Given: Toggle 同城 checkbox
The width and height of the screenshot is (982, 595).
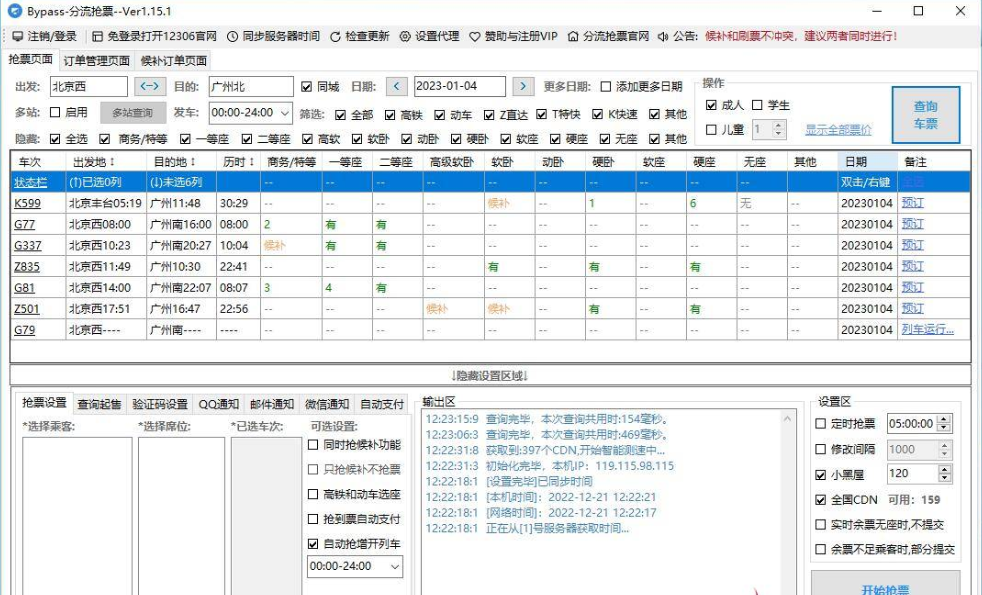Looking at the screenshot, I should point(306,86).
